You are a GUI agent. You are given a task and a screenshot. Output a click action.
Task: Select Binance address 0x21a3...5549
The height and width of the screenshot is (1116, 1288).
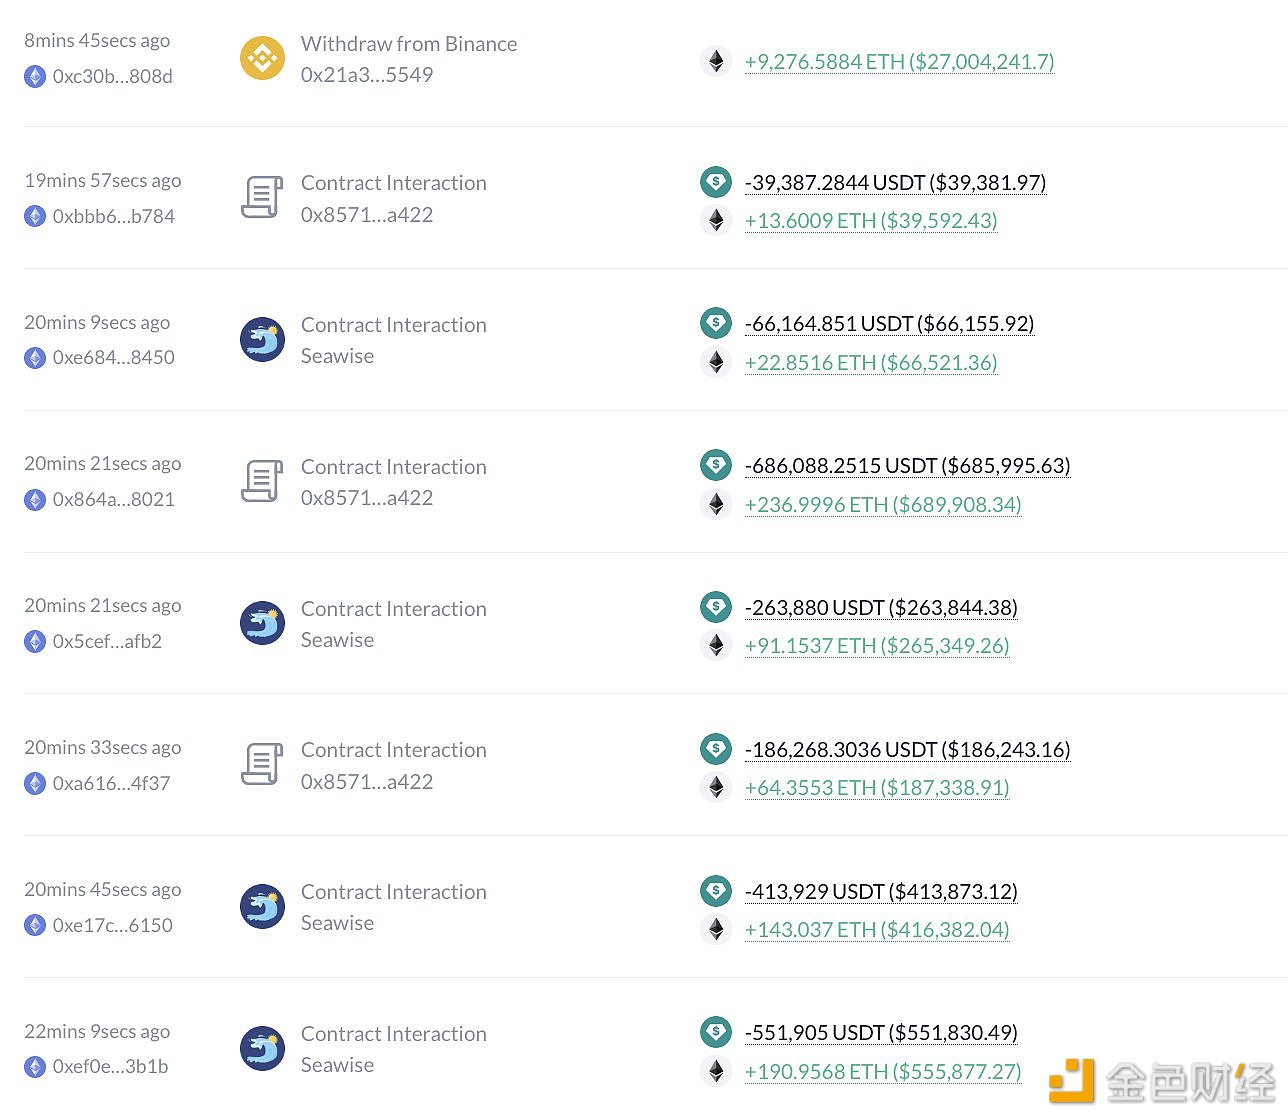pyautogui.click(x=367, y=75)
